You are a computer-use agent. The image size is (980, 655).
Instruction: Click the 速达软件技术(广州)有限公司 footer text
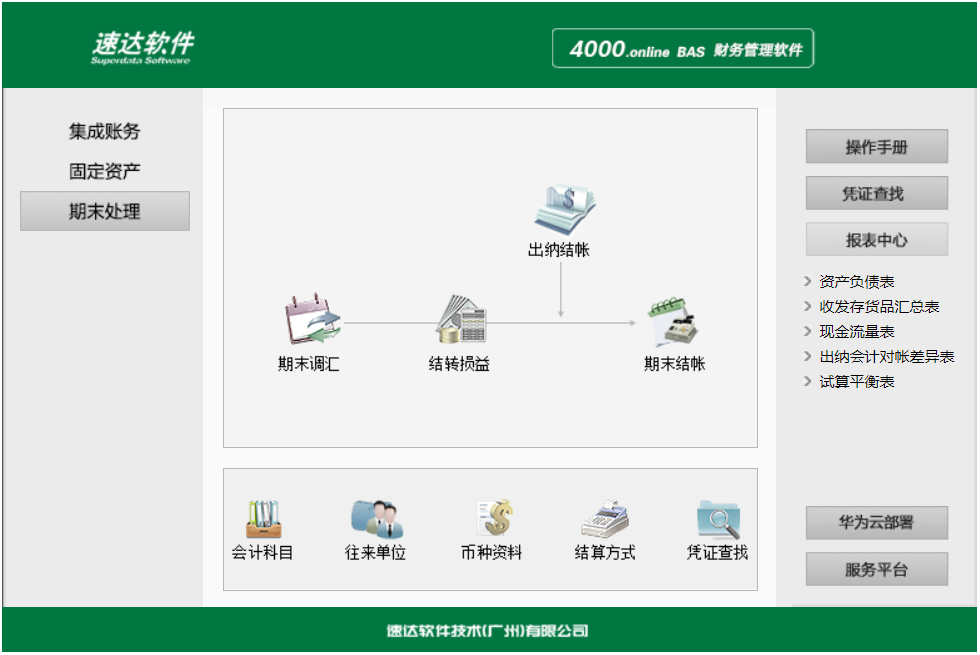point(487,631)
